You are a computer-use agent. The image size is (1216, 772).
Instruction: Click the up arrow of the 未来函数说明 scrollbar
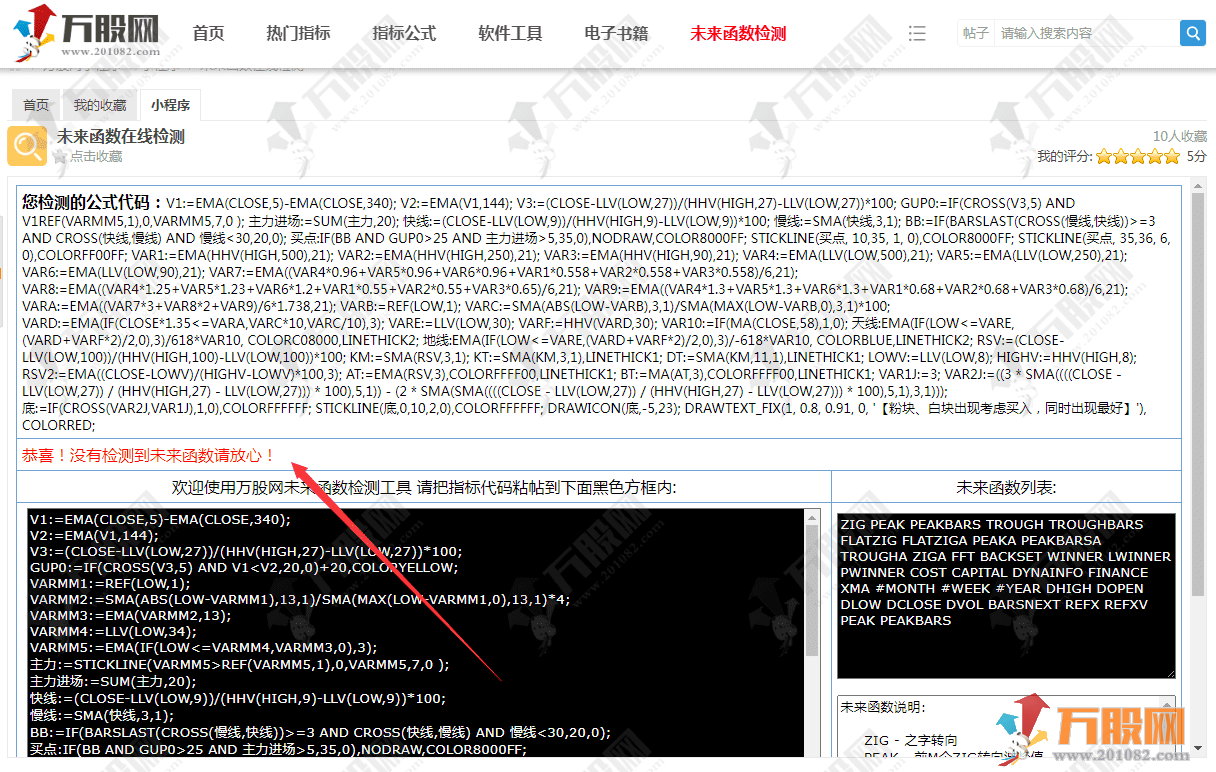[x=1167, y=704]
